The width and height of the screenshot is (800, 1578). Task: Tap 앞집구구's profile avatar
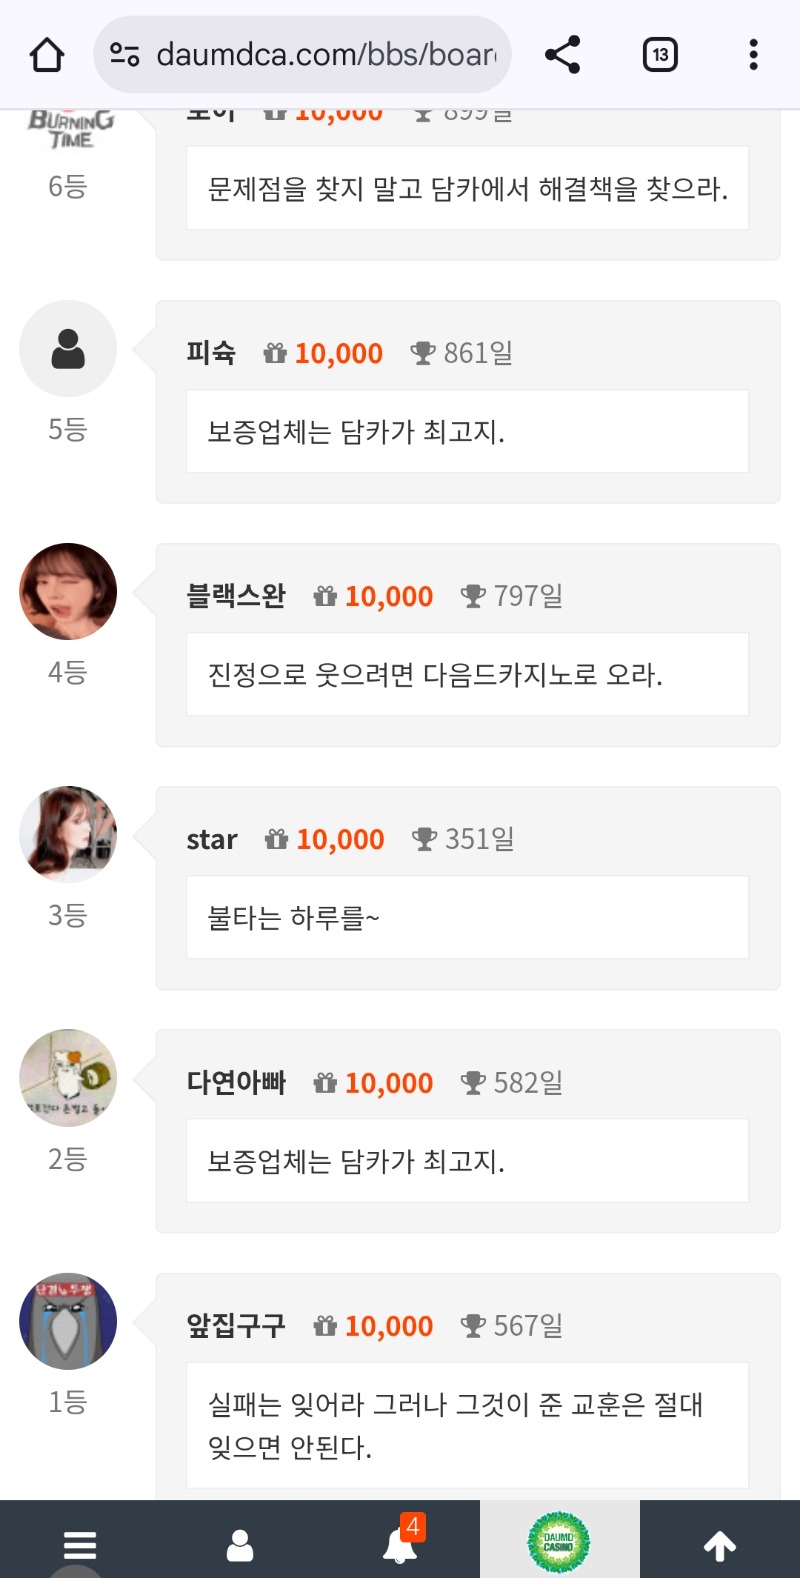(x=68, y=1321)
